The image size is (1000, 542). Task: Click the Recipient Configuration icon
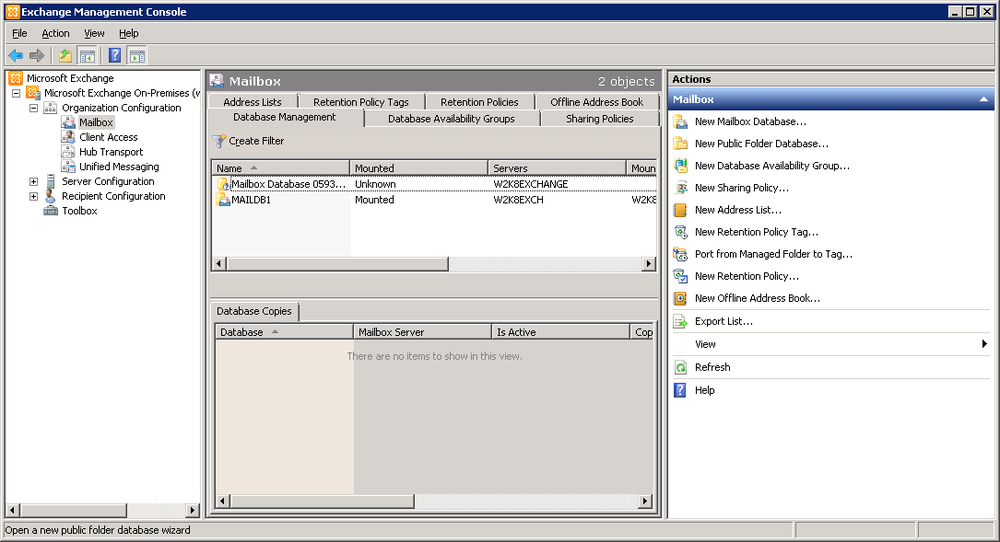[x=50, y=196]
